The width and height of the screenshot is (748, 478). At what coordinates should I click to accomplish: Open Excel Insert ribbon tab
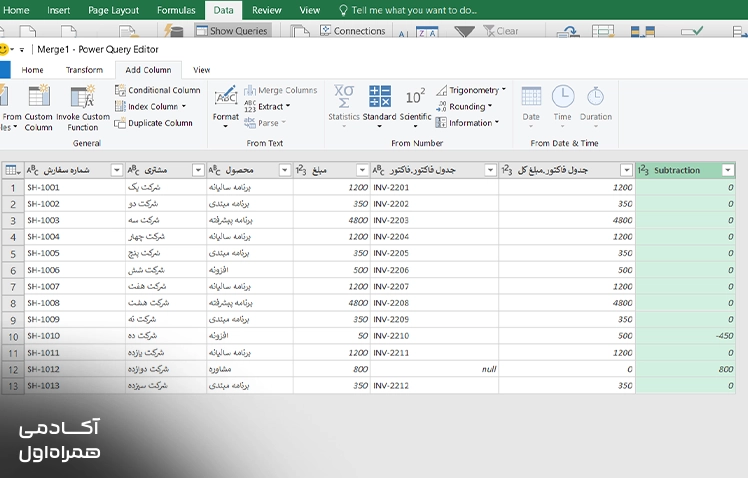pos(58,10)
